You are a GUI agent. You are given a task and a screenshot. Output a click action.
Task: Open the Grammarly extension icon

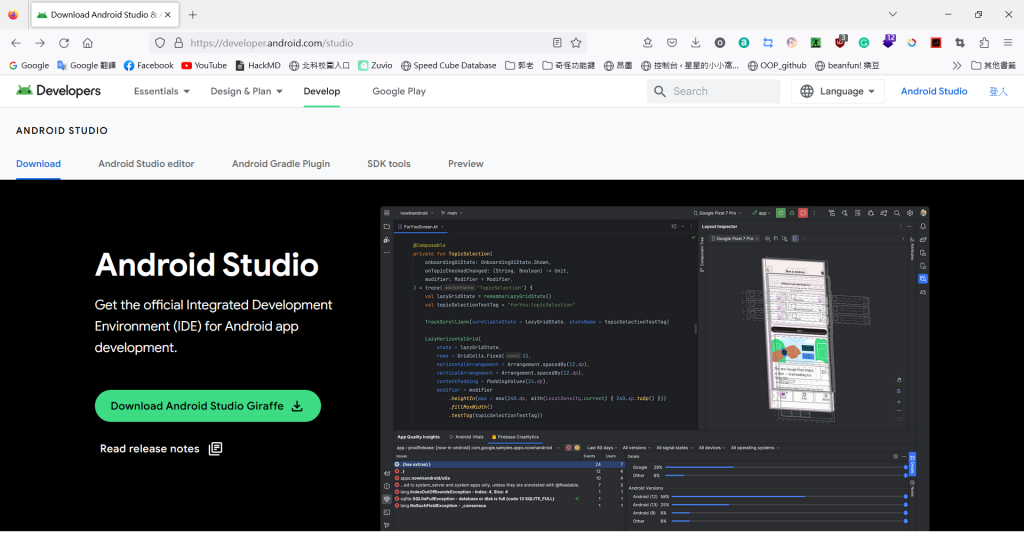(x=864, y=42)
